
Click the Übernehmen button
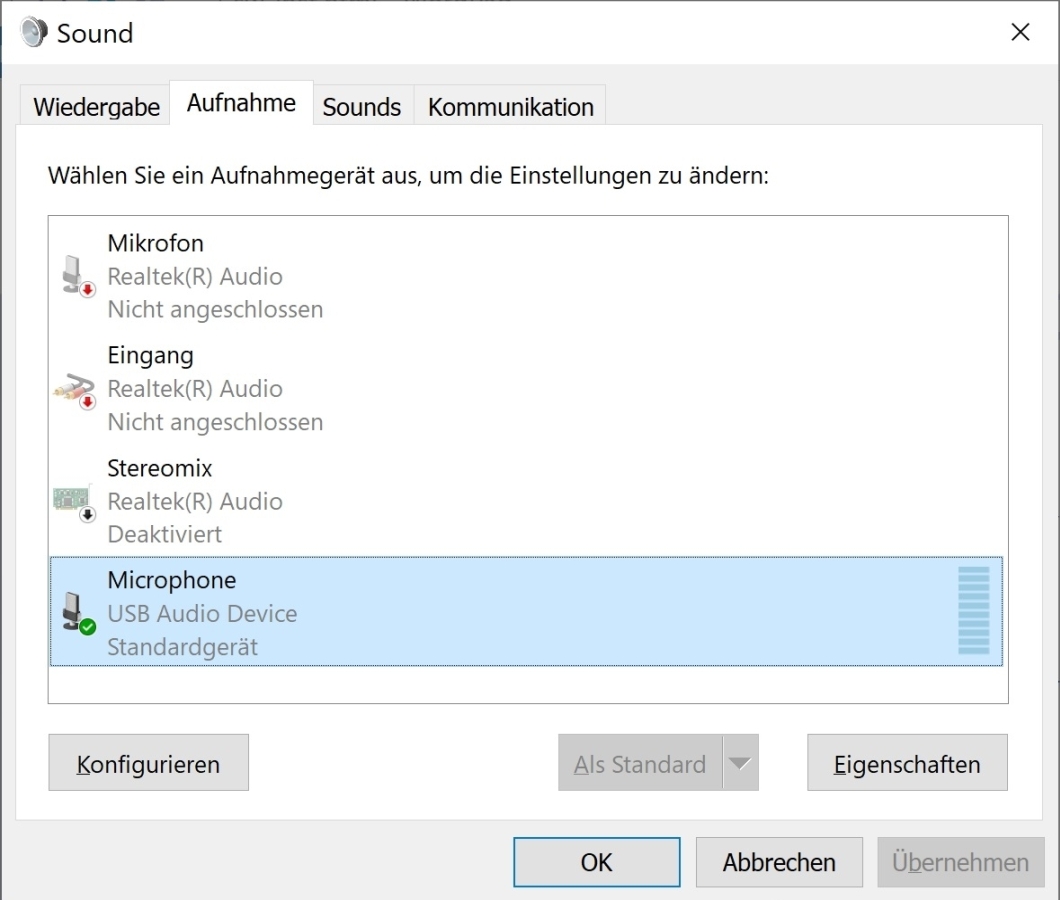pyautogui.click(x=960, y=862)
